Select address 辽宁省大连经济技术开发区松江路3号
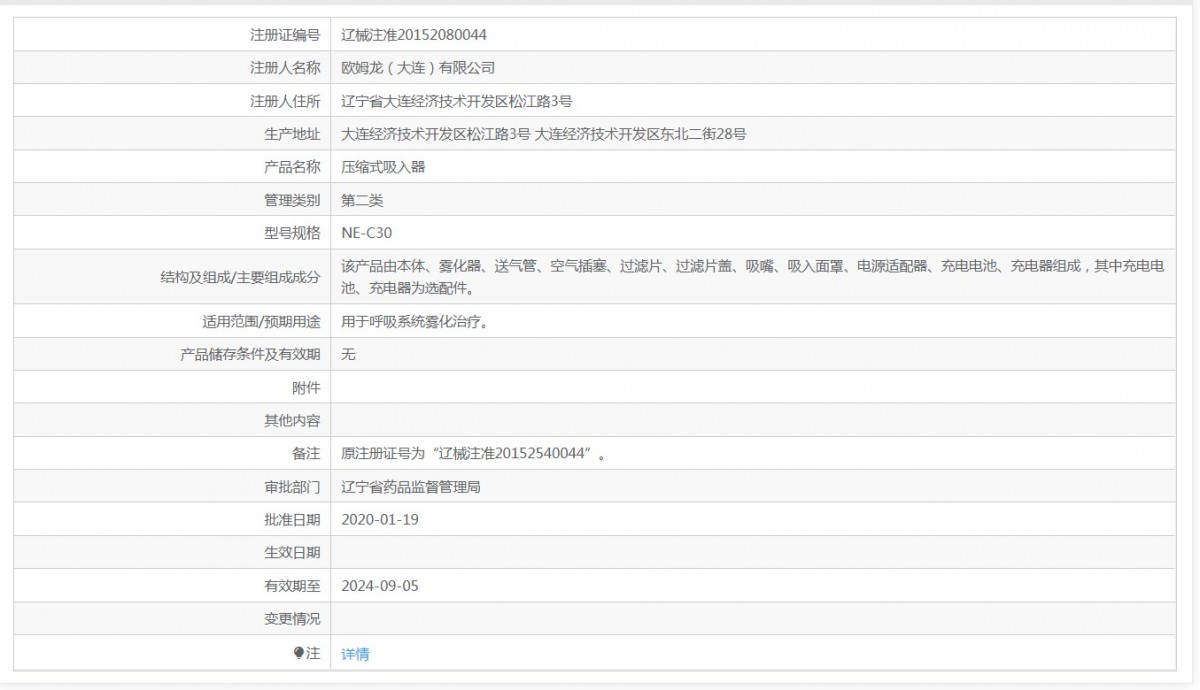Viewport: 1200px width, 690px height. 456,101
